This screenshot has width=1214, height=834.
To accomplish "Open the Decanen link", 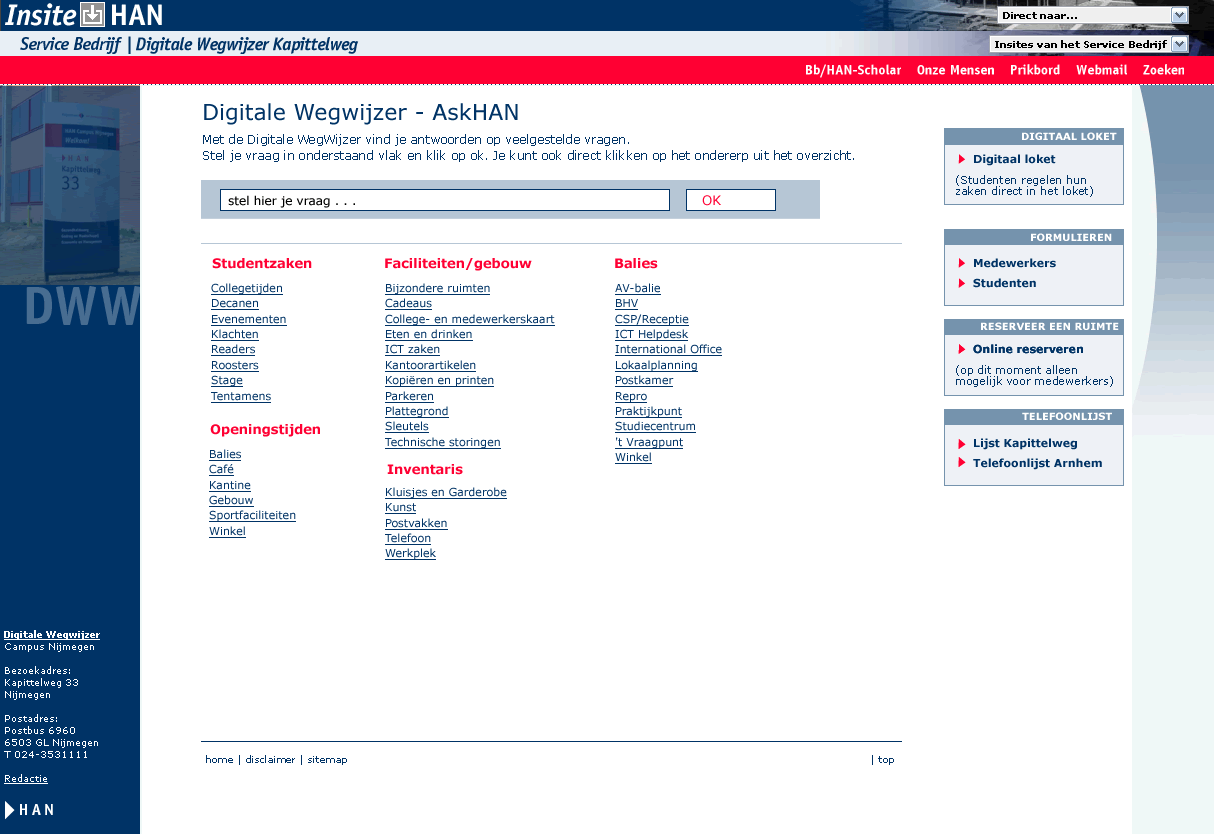I will click(235, 304).
